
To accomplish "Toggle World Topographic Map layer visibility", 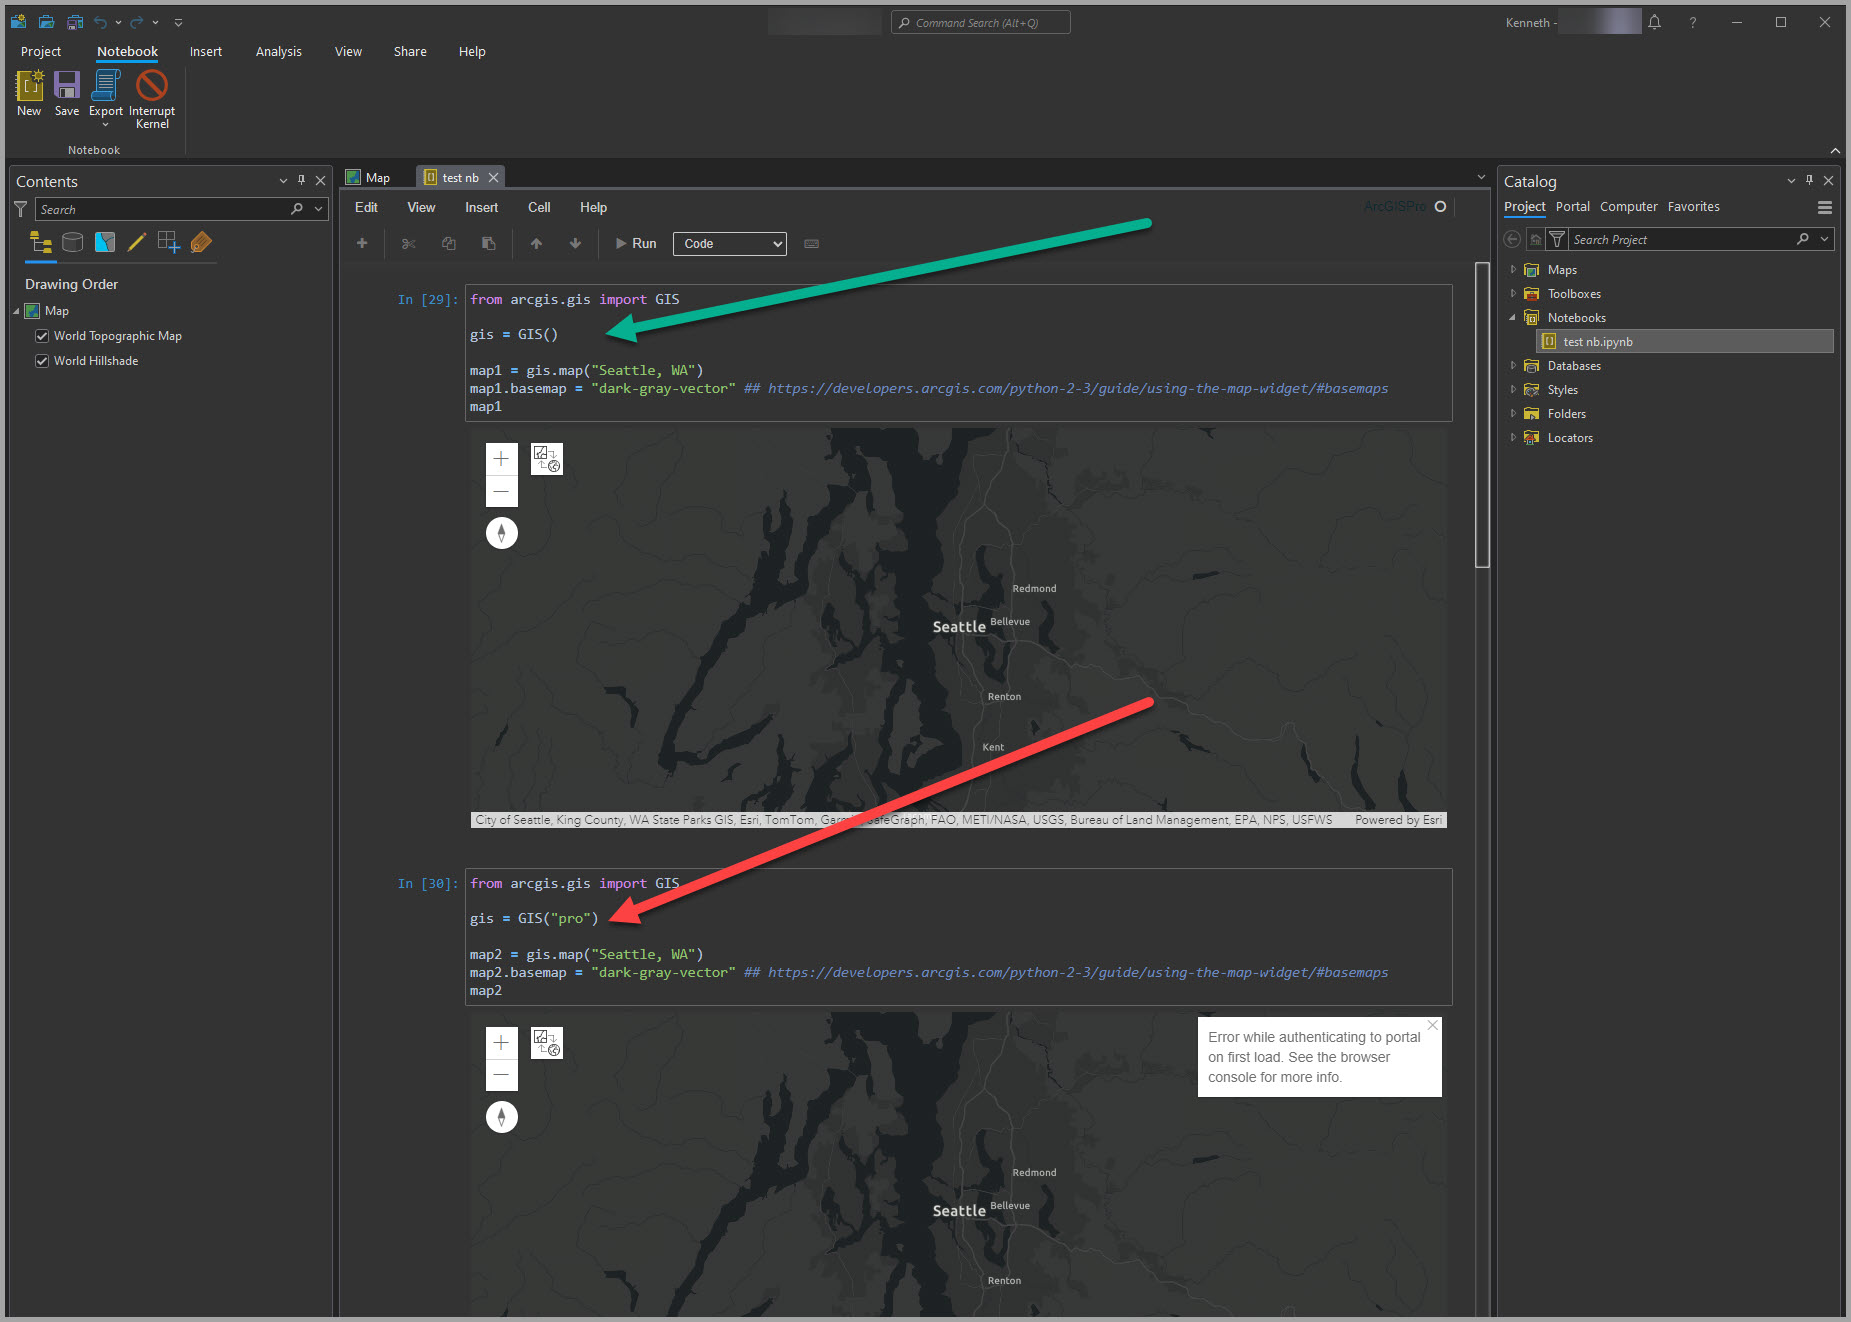I will (x=42, y=336).
